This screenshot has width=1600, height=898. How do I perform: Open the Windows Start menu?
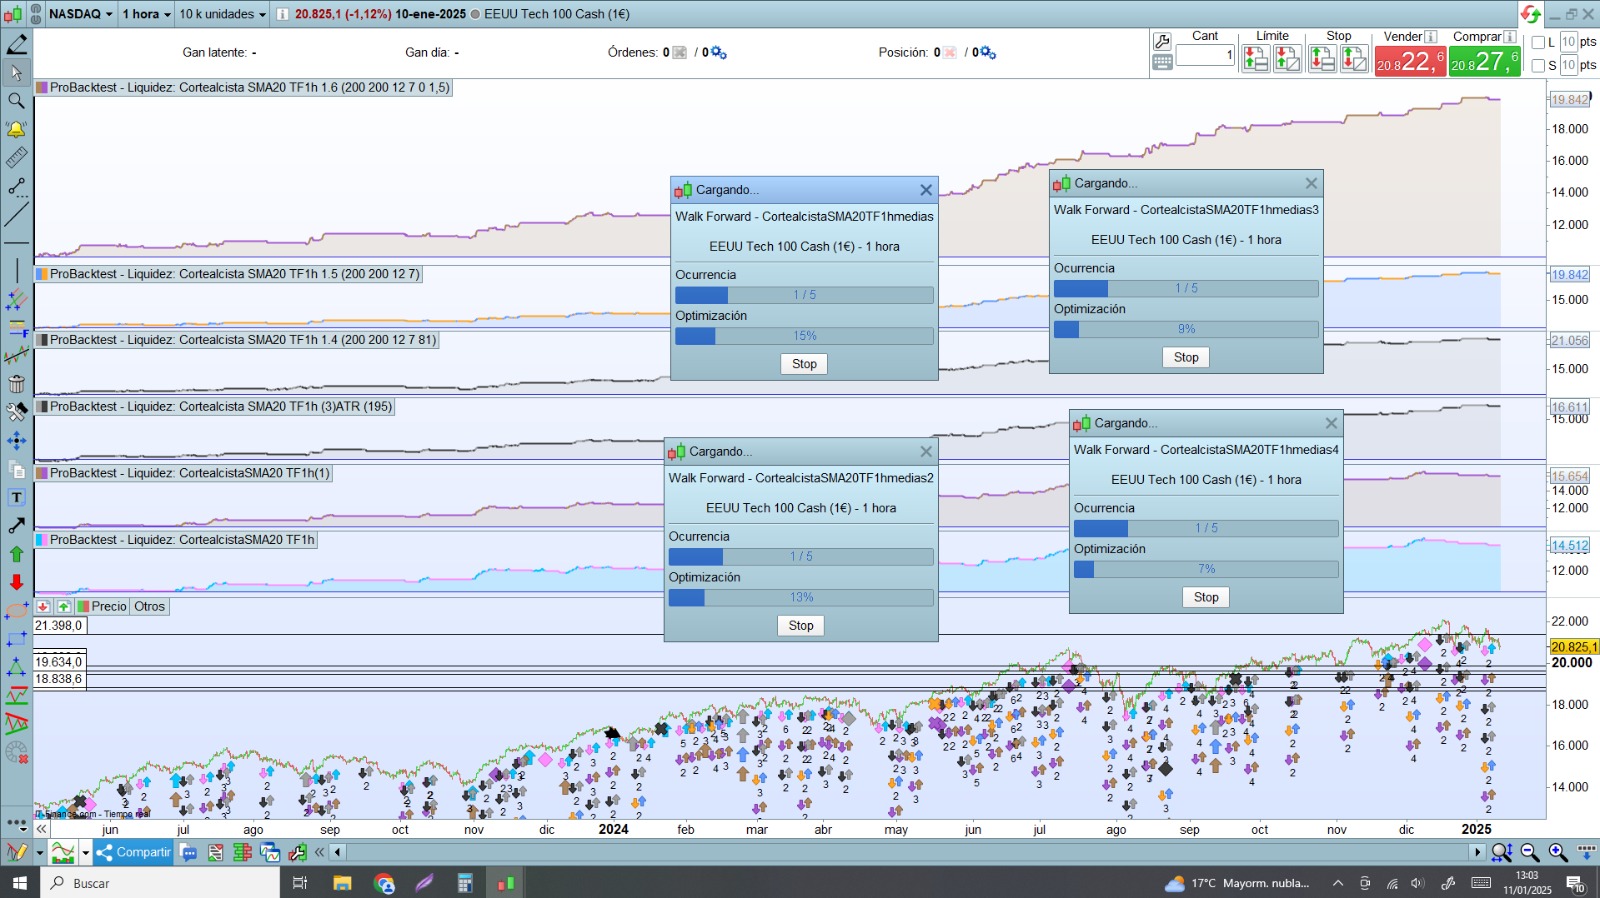20,883
